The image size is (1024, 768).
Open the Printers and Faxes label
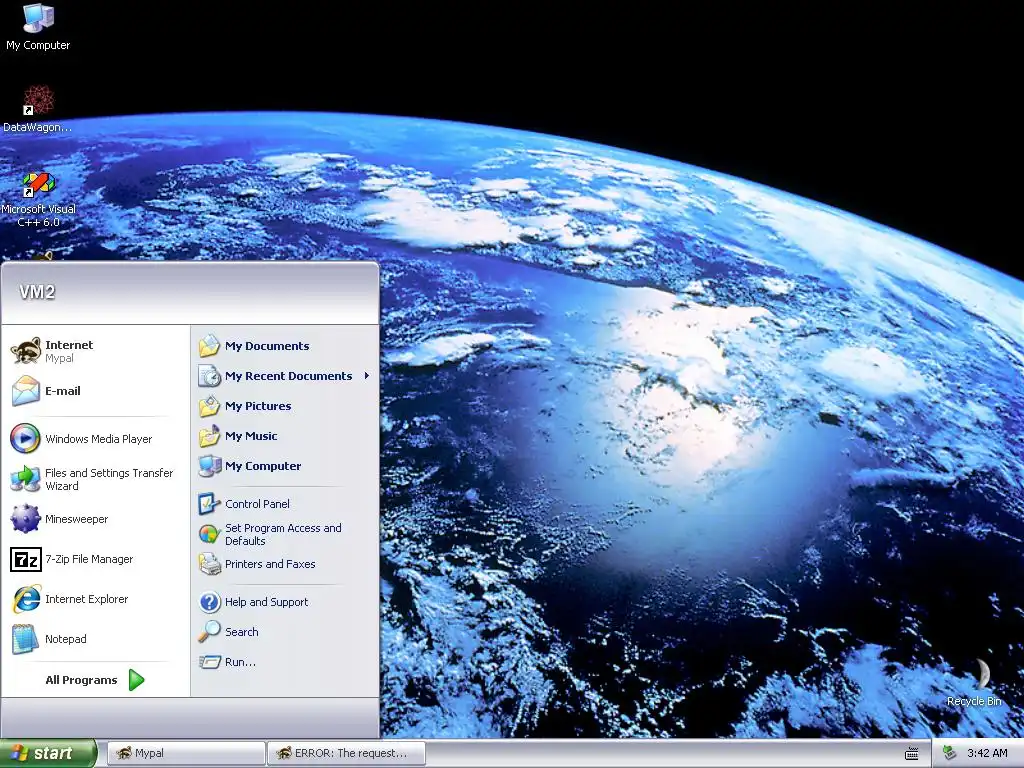pyautogui.click(x=270, y=564)
